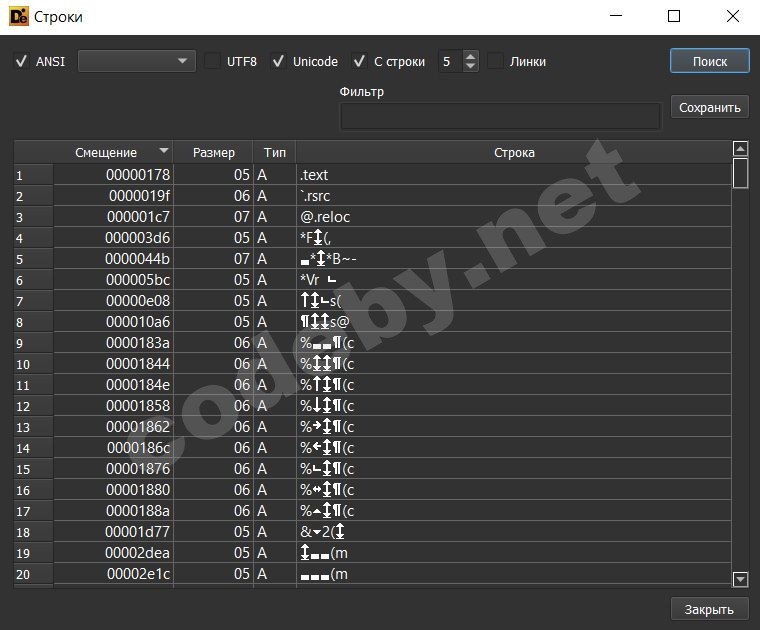The image size is (760, 630).
Task: Open the ANSI encoding dropdown
Action: (137, 61)
